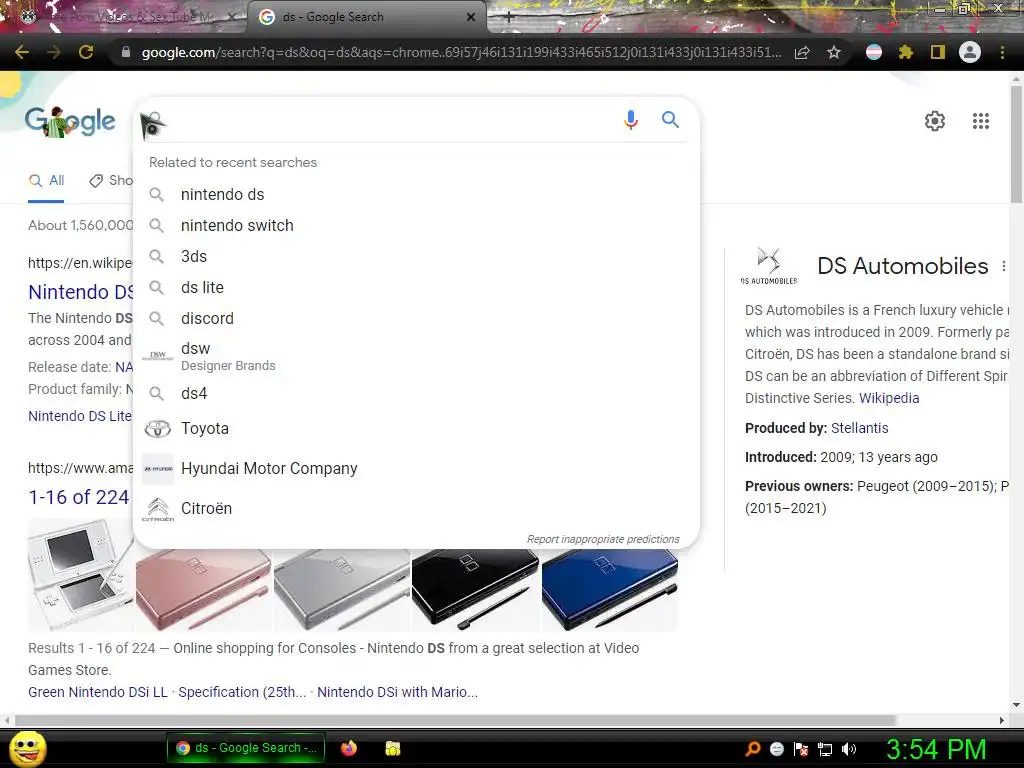Open the Google apps grid
The height and width of the screenshot is (768, 1024).
pyautogui.click(x=980, y=121)
